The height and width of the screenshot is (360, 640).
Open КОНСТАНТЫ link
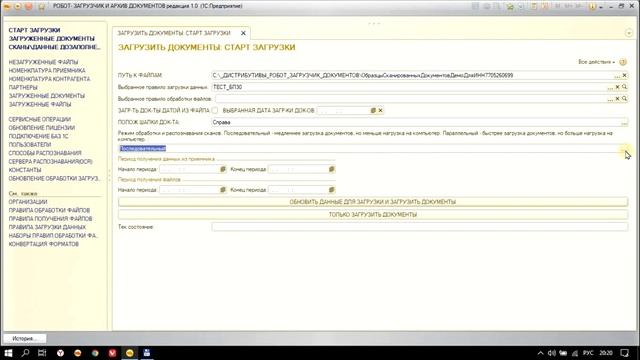[x=25, y=170]
